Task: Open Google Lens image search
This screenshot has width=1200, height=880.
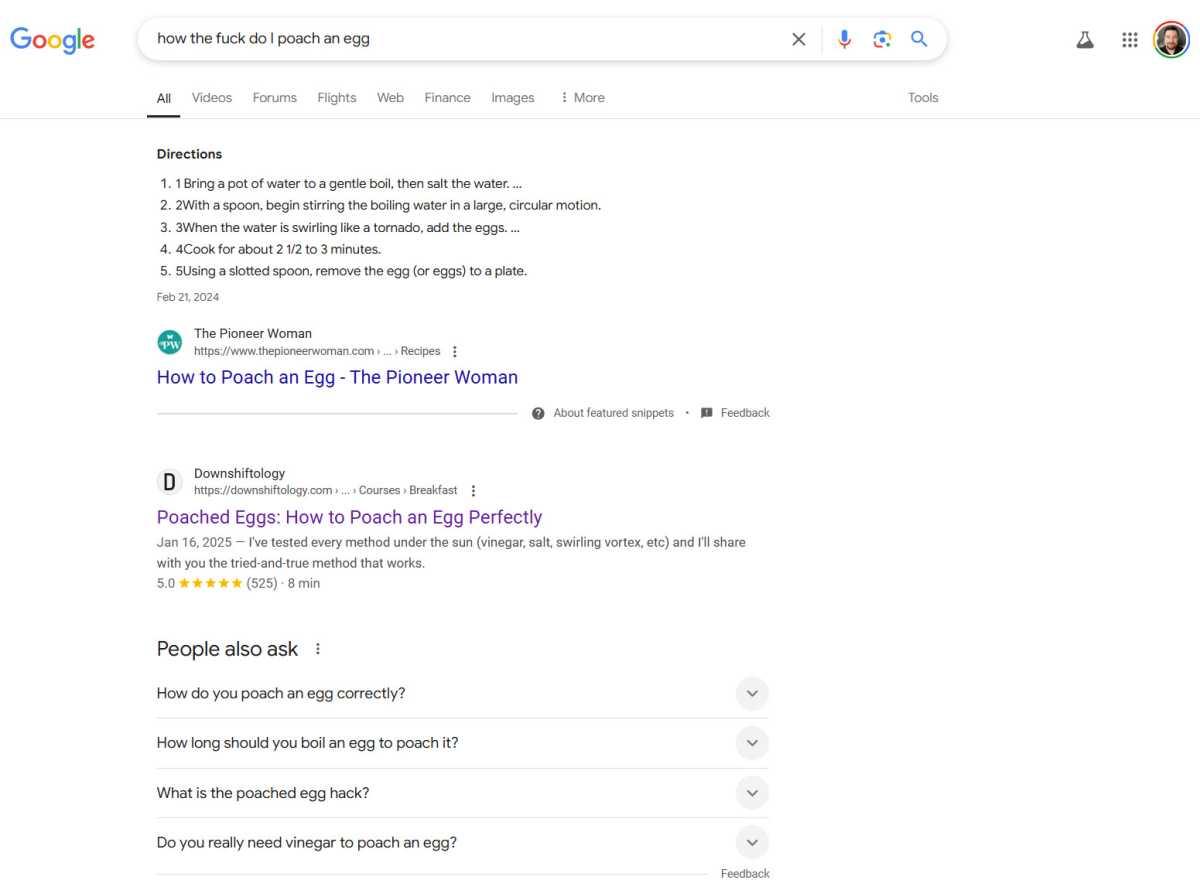Action: click(x=881, y=39)
